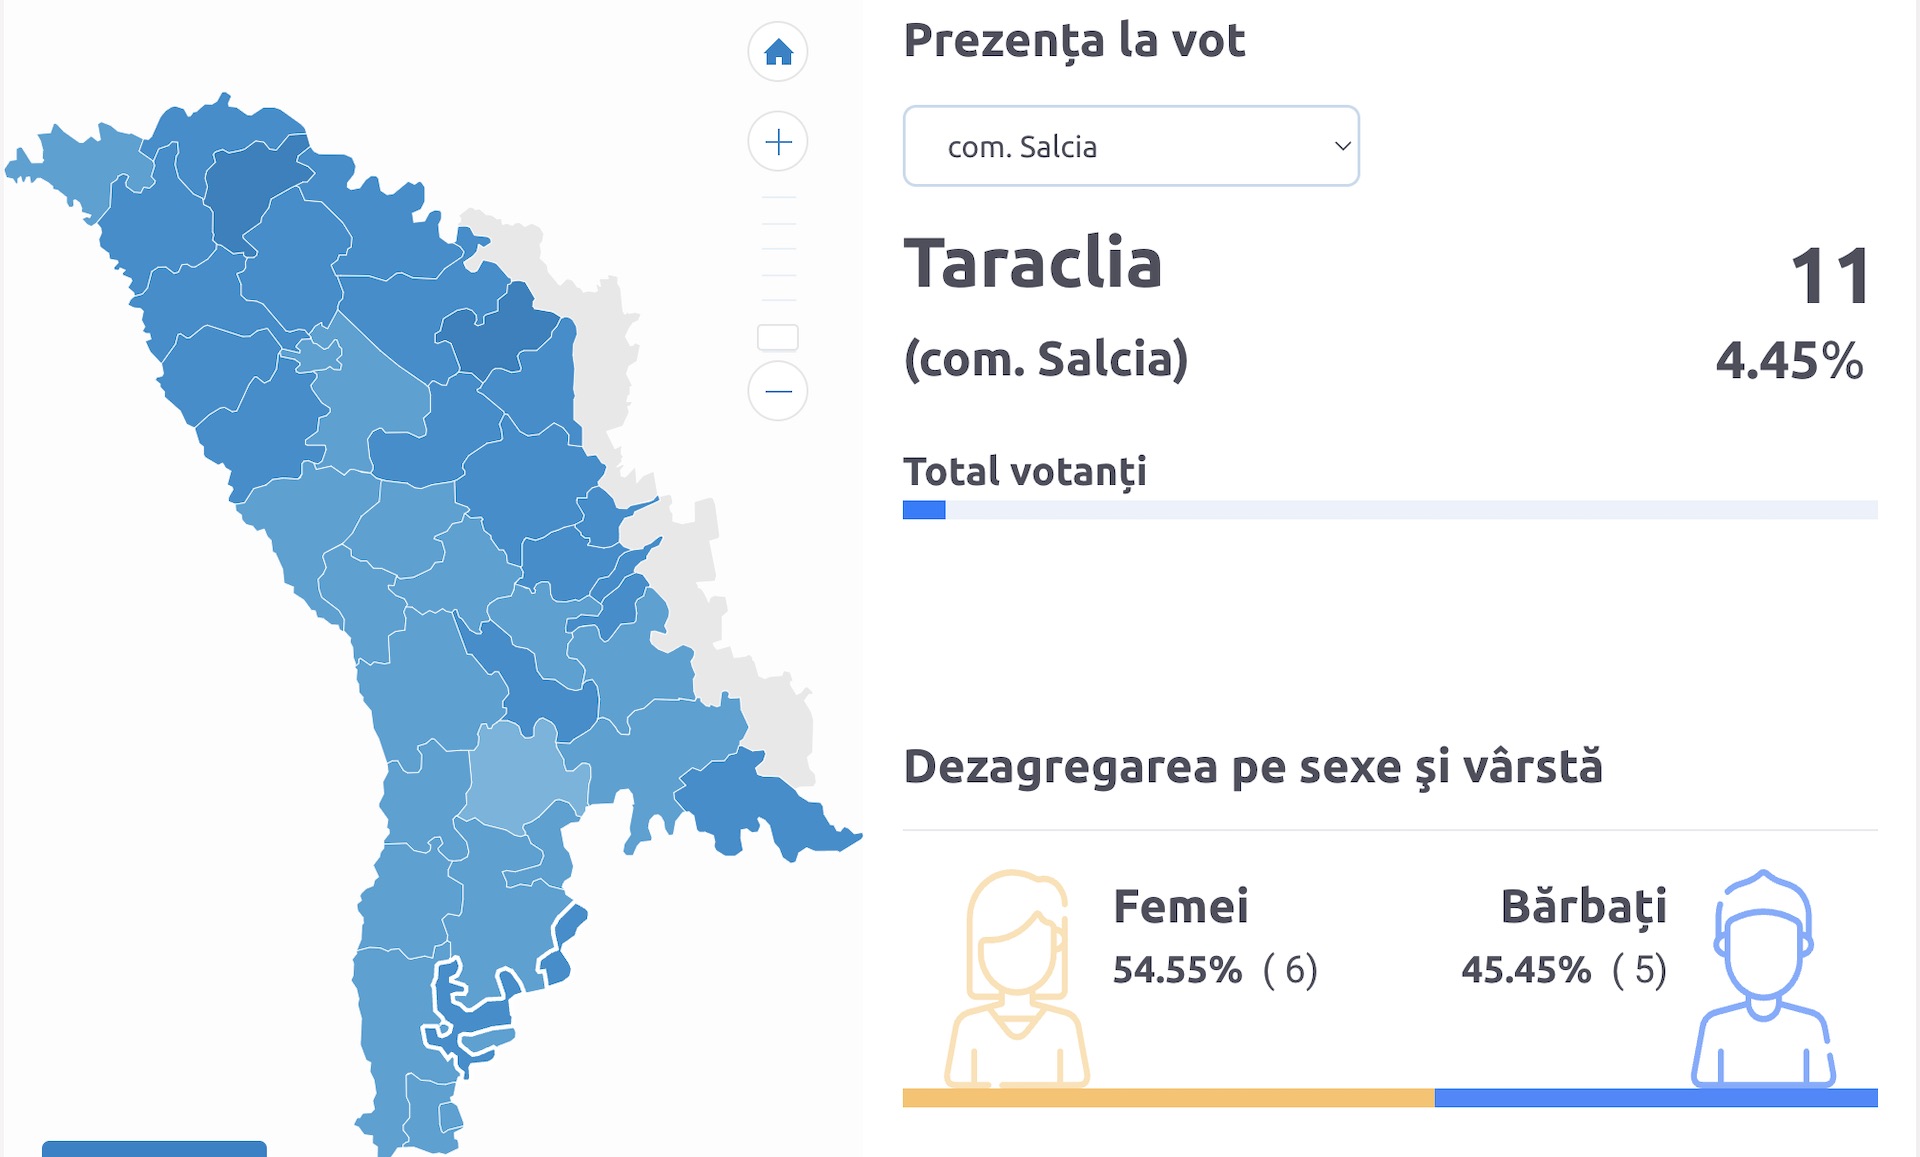Click the "Femei" label

point(1181,907)
